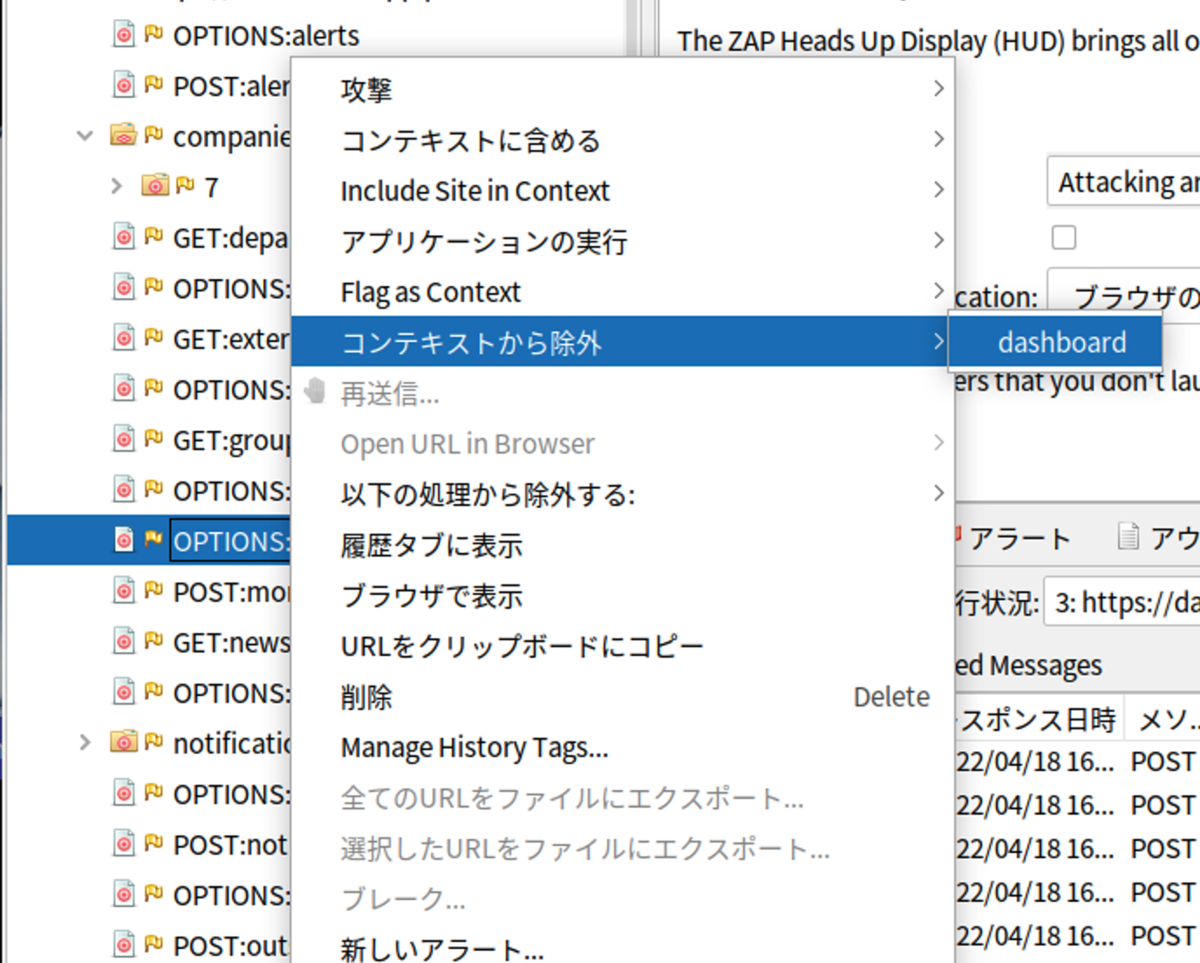Click the page icon beside GET:news
The height and width of the screenshot is (963, 1200).
[x=124, y=642]
